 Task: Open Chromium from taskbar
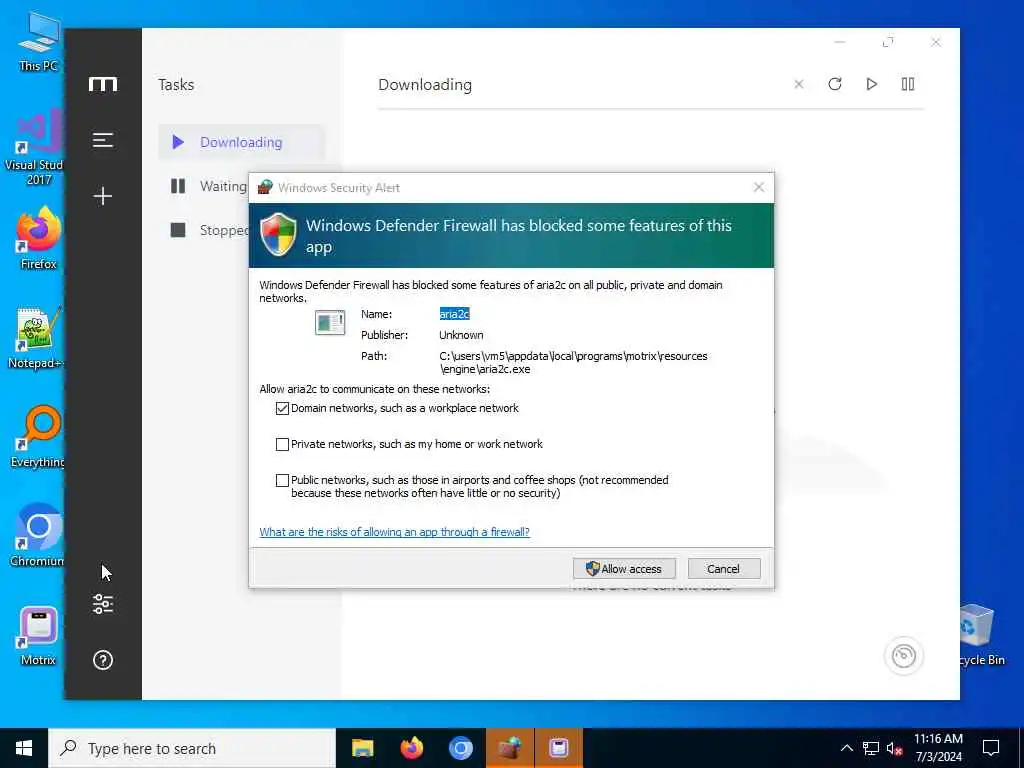(460, 748)
